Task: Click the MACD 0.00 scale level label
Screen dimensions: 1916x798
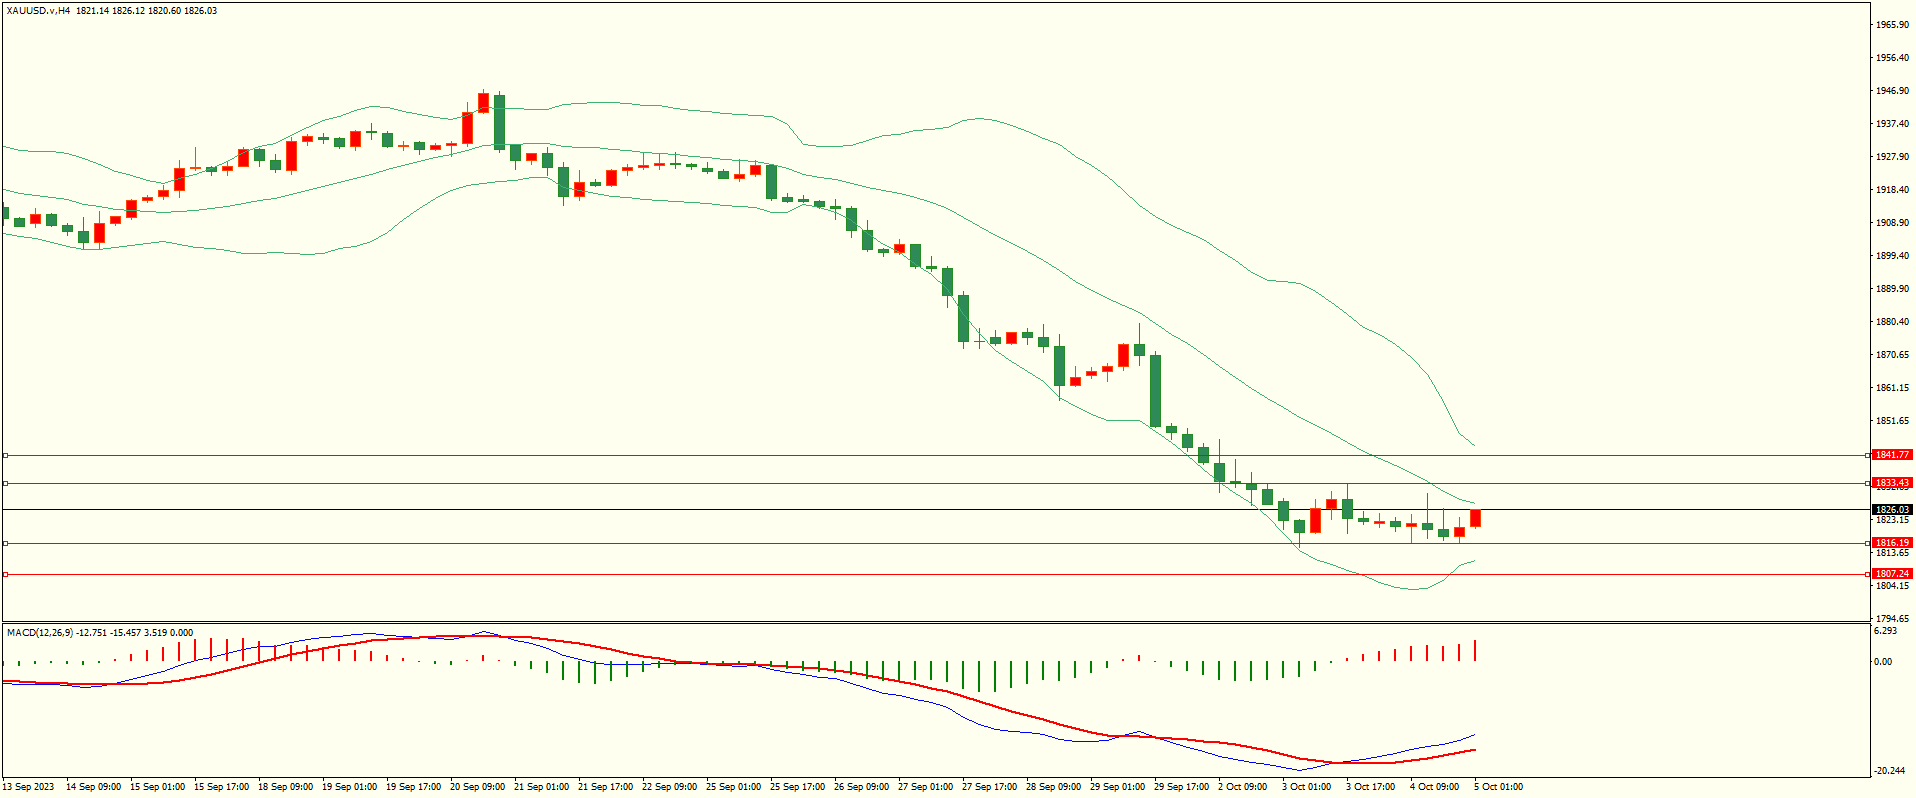Action: coord(1883,662)
